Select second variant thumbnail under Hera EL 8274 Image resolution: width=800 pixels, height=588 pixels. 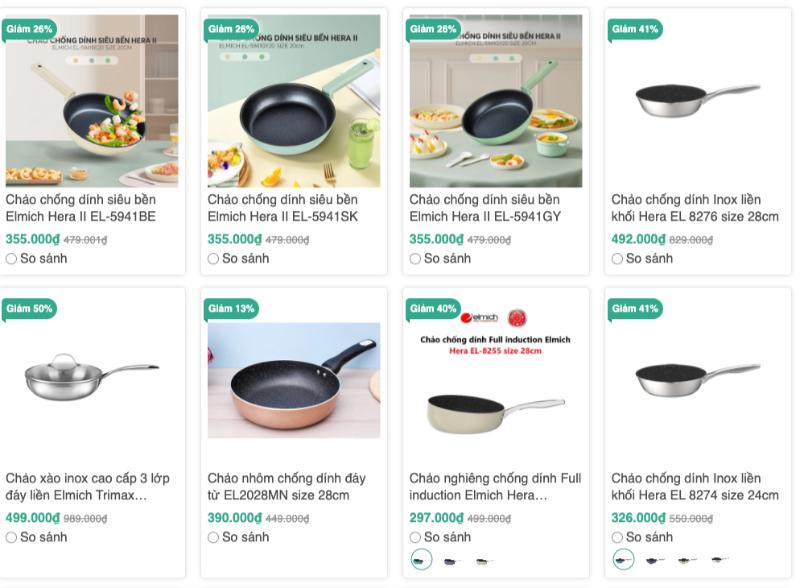(655, 560)
